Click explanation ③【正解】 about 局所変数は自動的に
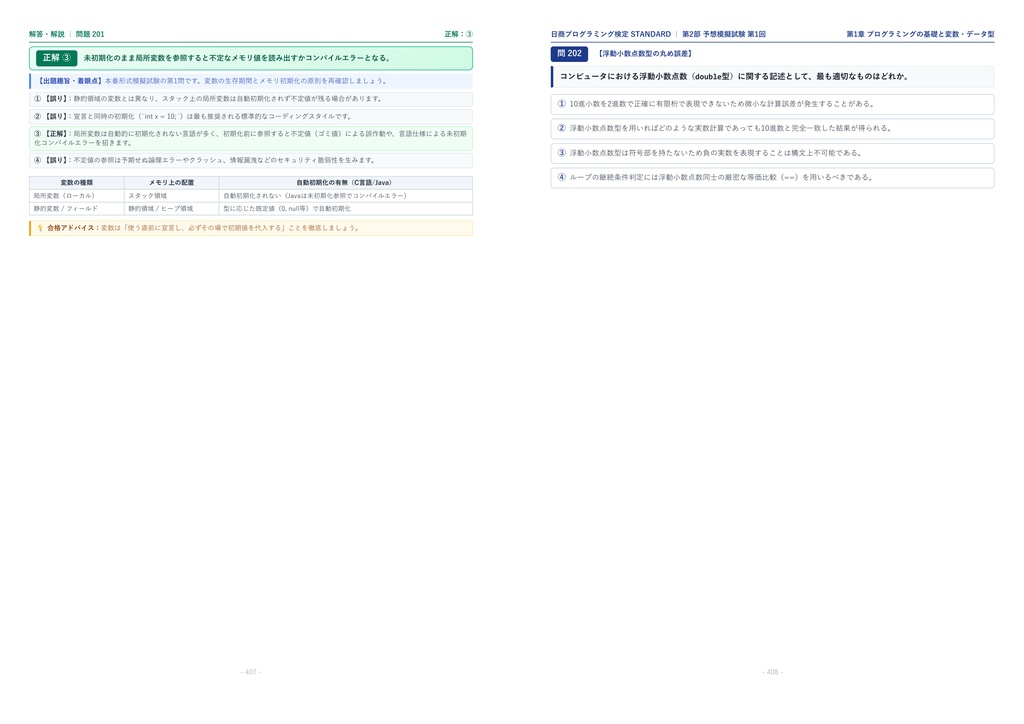The height and width of the screenshot is (724, 1024). (x=251, y=138)
